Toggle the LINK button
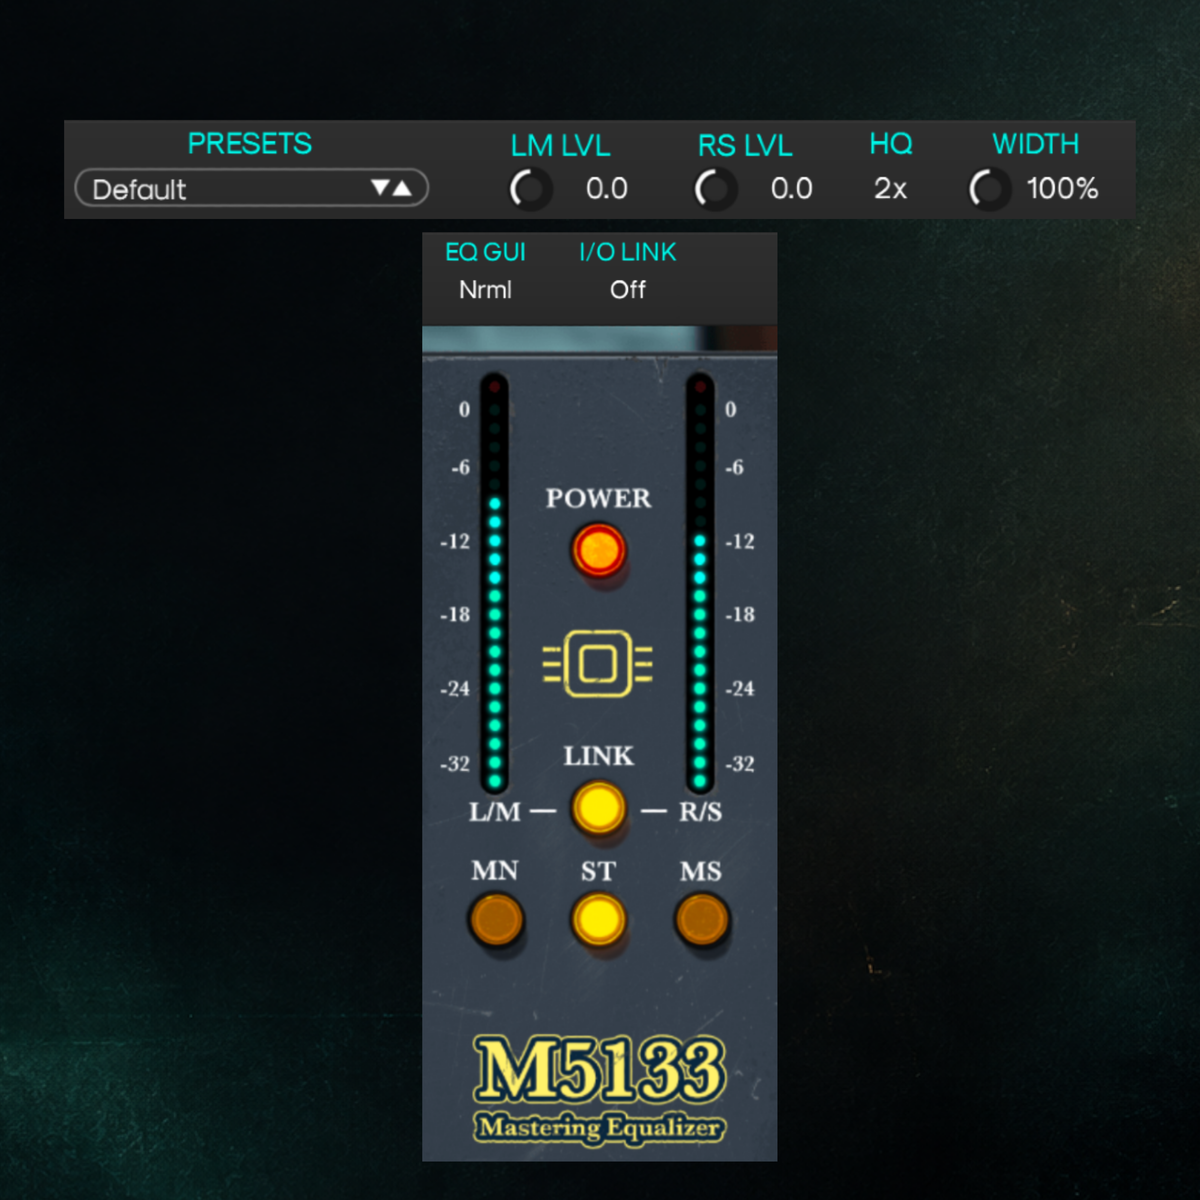This screenshot has height=1200, width=1200. coord(598,808)
